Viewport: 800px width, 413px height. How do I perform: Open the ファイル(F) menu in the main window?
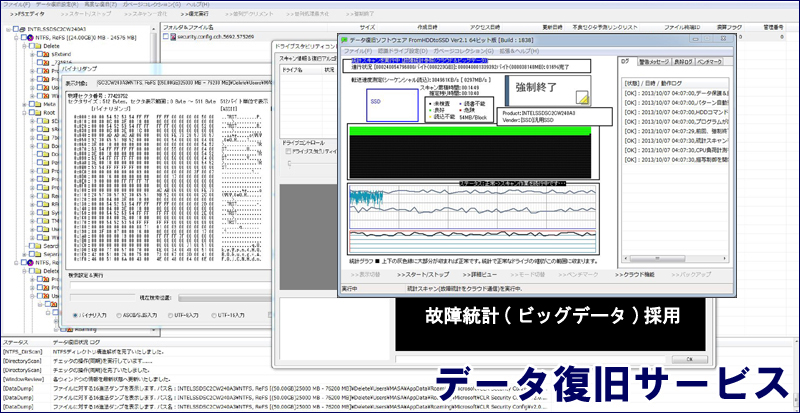(17, 4)
